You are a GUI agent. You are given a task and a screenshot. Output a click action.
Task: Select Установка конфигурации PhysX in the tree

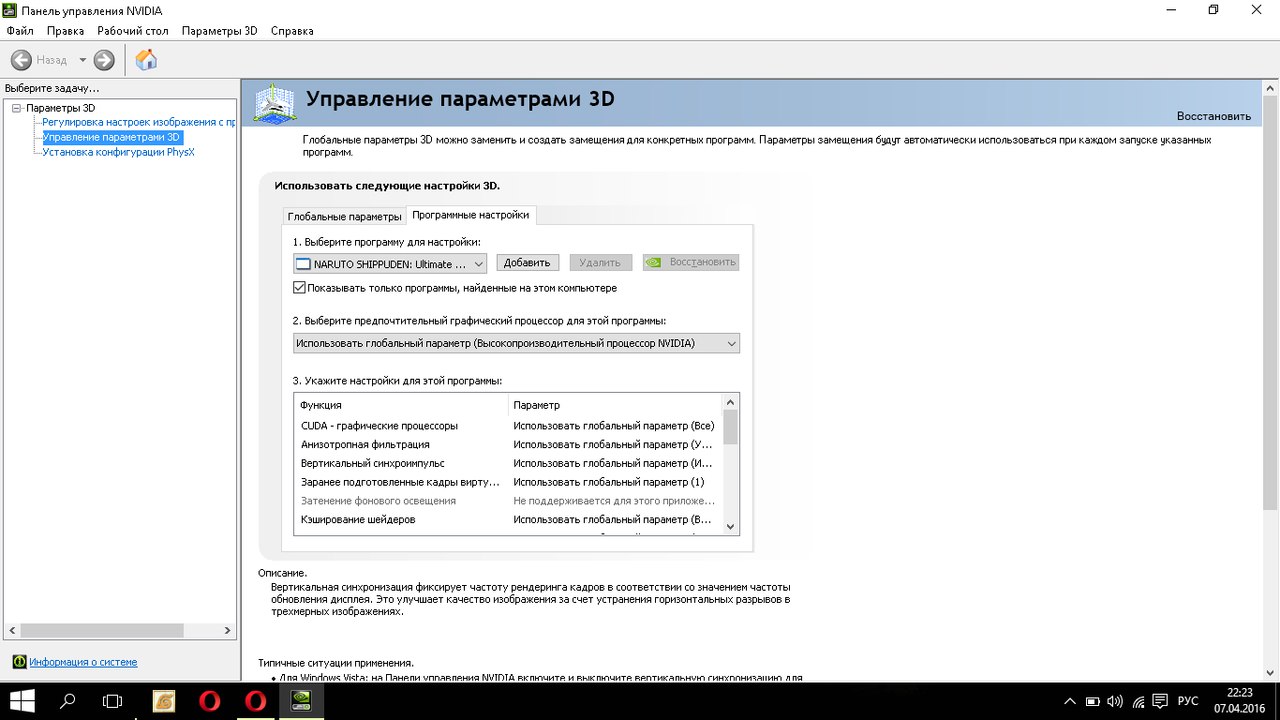tap(118, 152)
